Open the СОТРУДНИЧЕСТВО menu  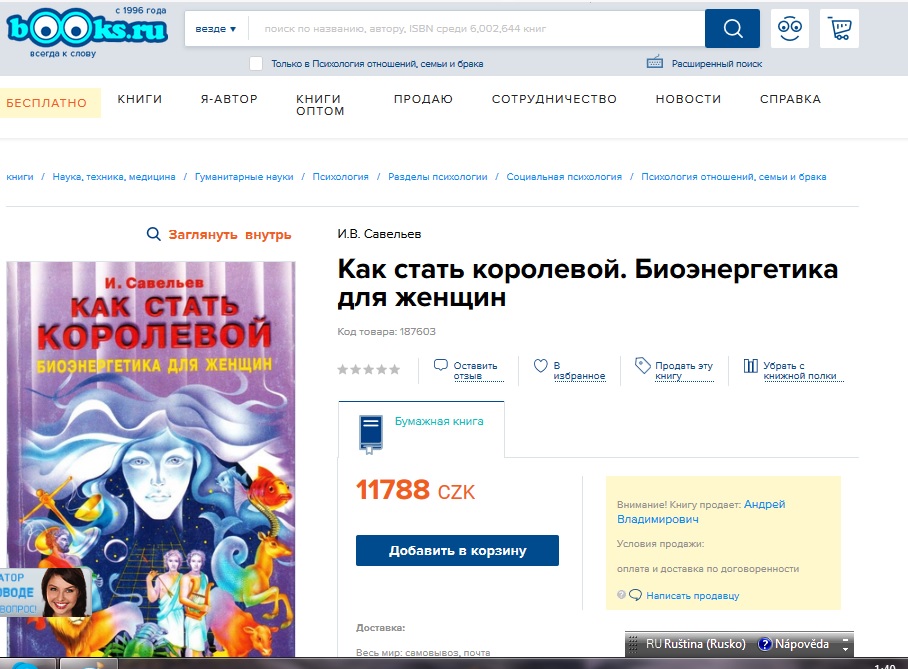pos(554,99)
